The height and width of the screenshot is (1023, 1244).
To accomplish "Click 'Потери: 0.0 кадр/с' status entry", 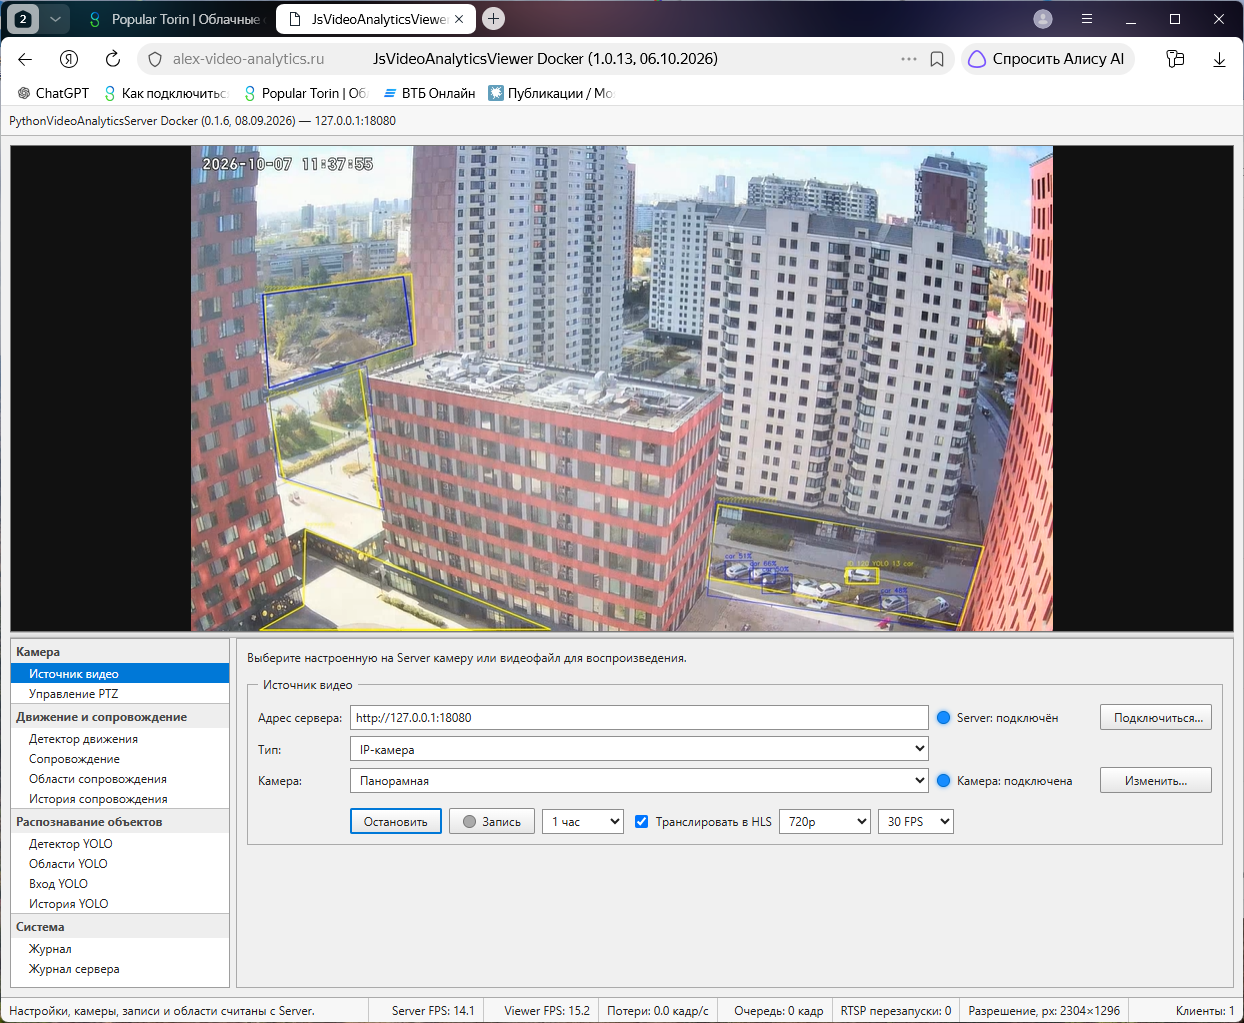I will click(x=658, y=1011).
